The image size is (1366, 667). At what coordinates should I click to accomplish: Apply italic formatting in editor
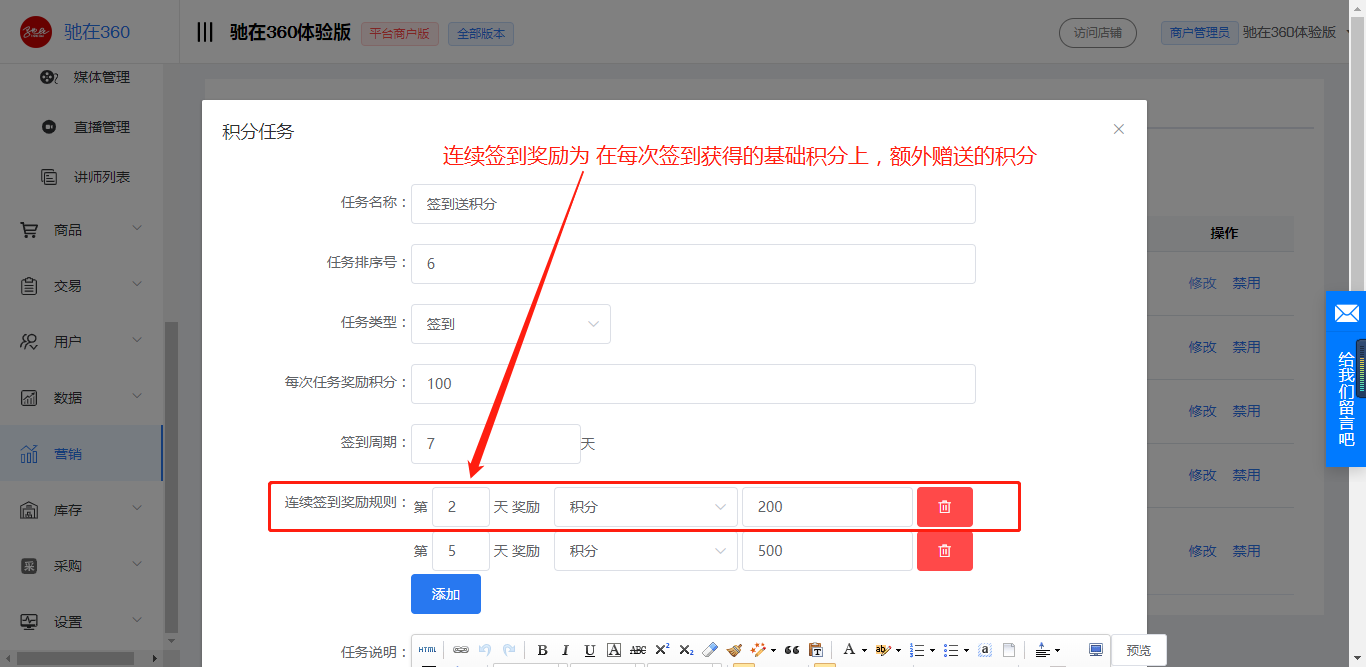(565, 650)
